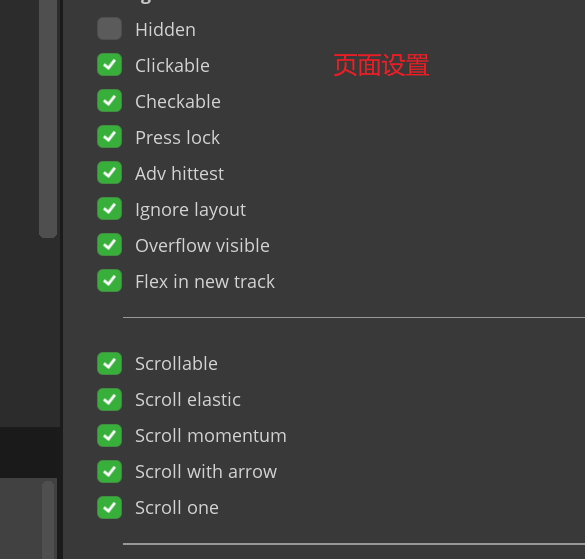Toggle the Press lock checkbox

point(109,137)
